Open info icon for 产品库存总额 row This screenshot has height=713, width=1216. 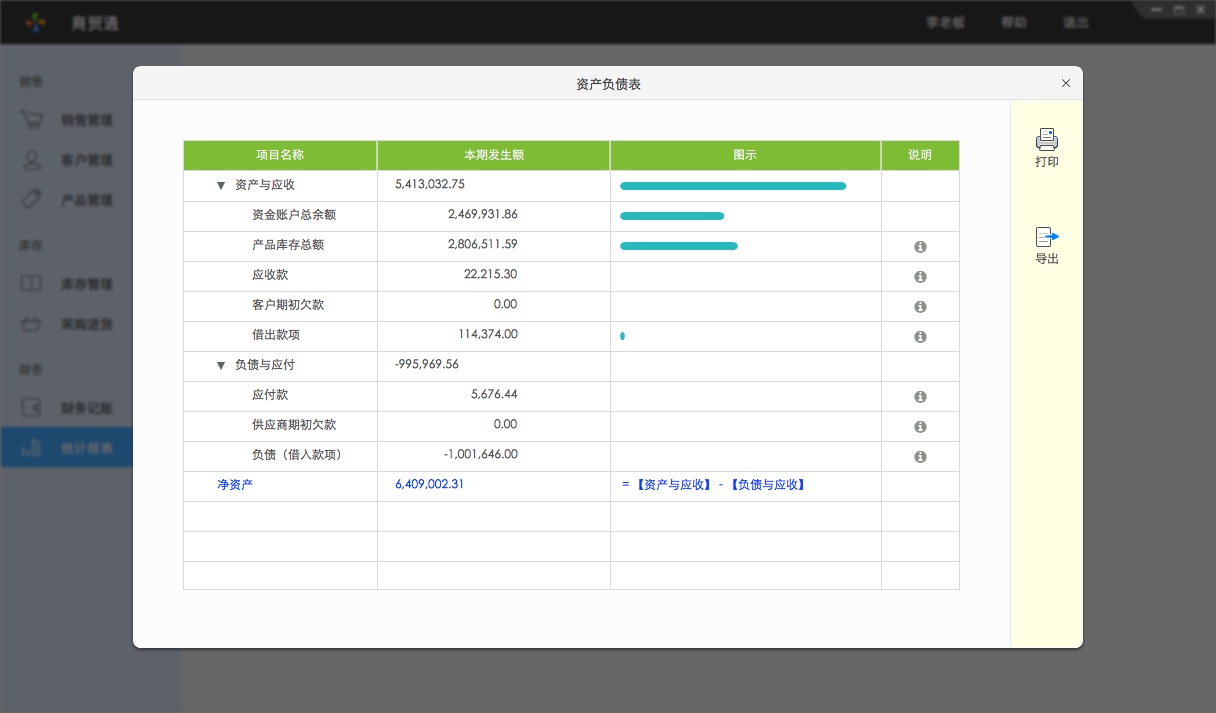click(920, 247)
